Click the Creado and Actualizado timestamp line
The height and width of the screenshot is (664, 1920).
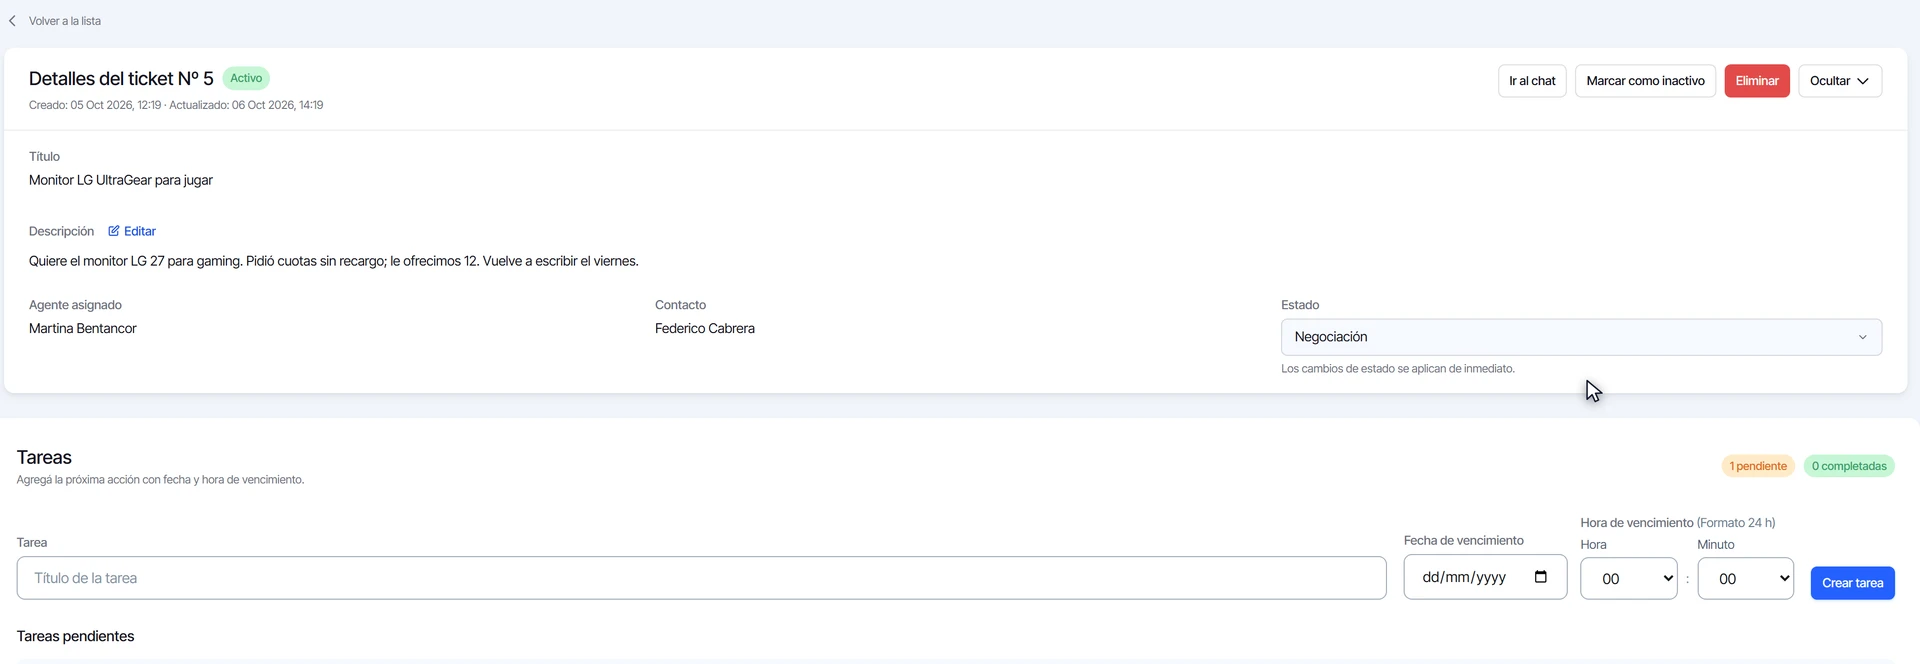coord(176,105)
